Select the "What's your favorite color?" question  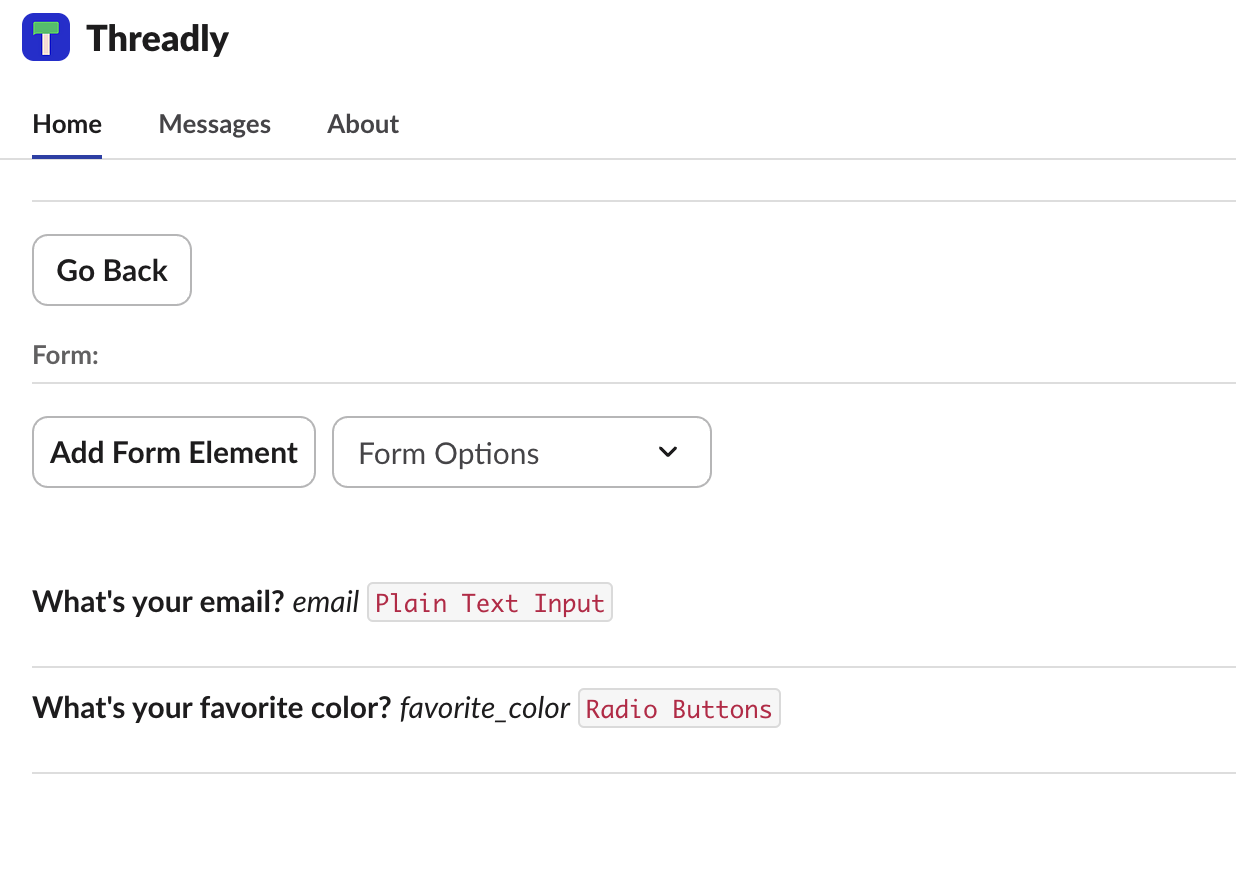(x=211, y=708)
